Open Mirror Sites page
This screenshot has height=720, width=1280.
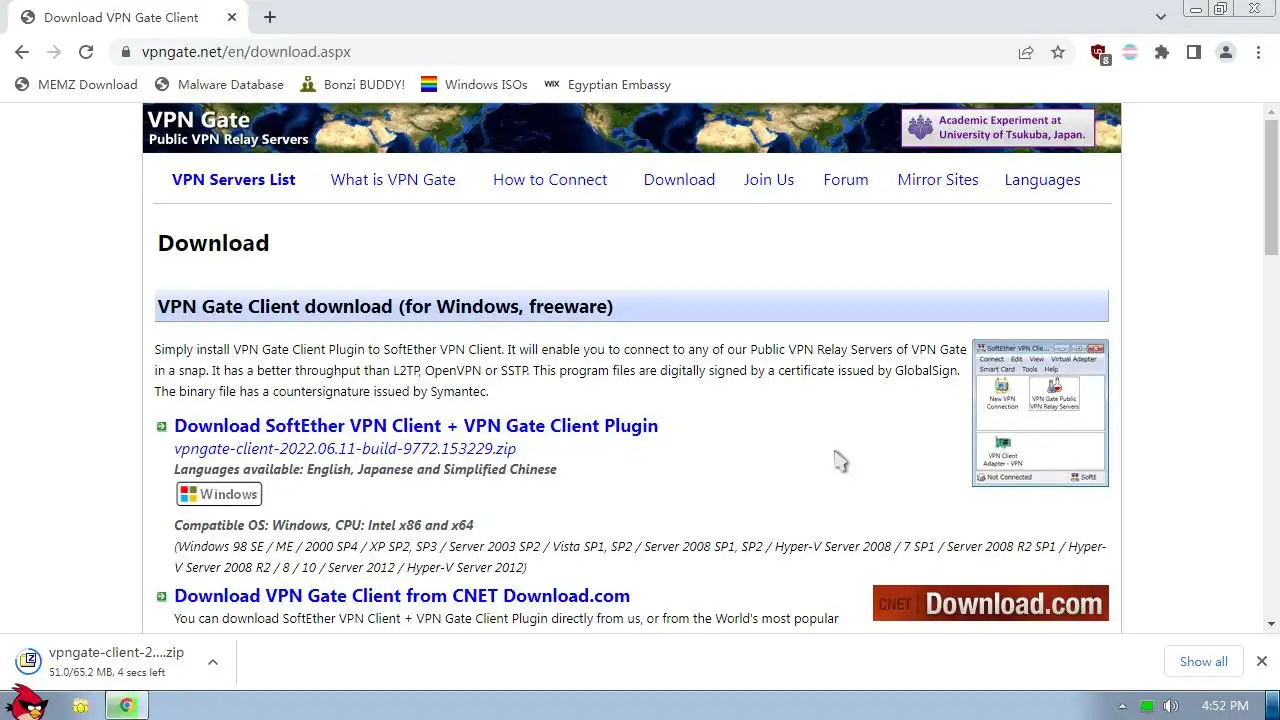click(x=938, y=180)
